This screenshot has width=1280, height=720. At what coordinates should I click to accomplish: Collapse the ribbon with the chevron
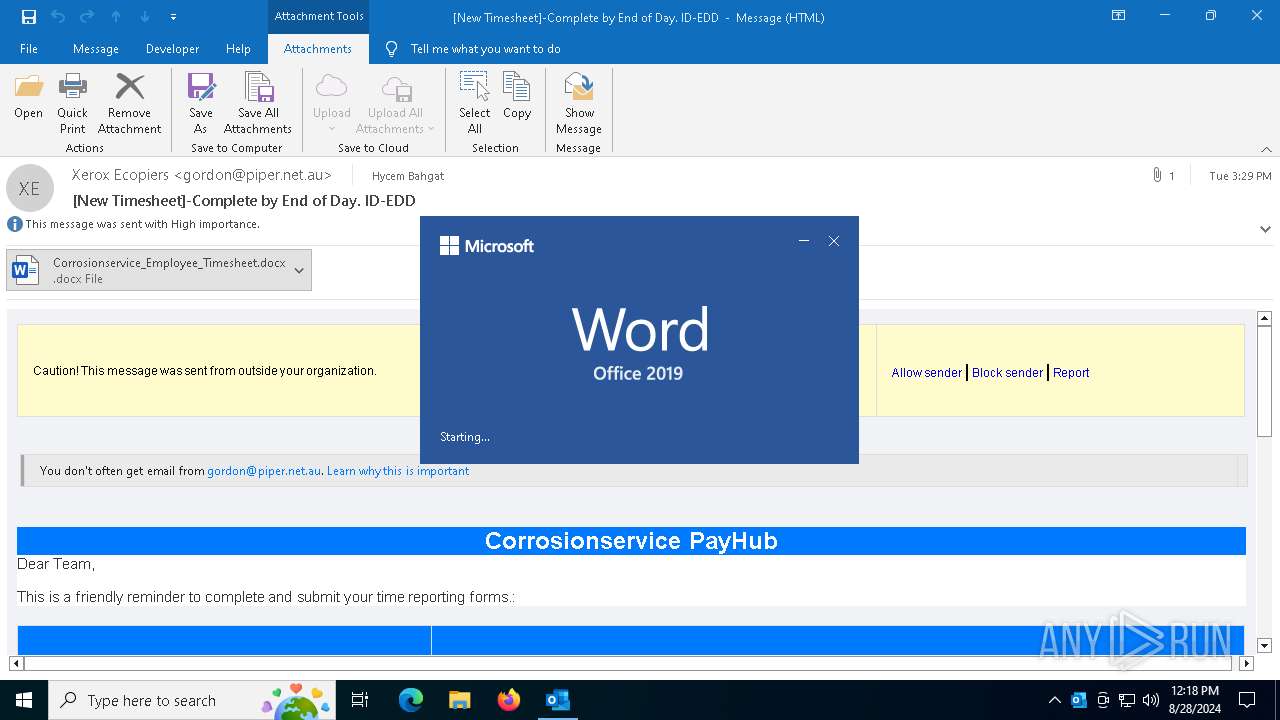pos(1266,149)
